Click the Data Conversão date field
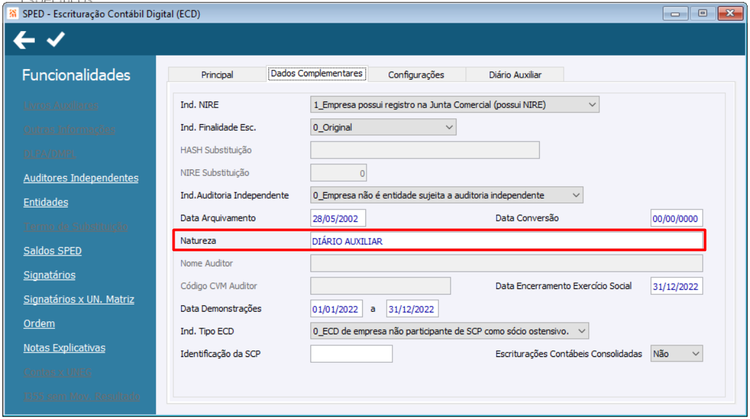 pos(676,218)
